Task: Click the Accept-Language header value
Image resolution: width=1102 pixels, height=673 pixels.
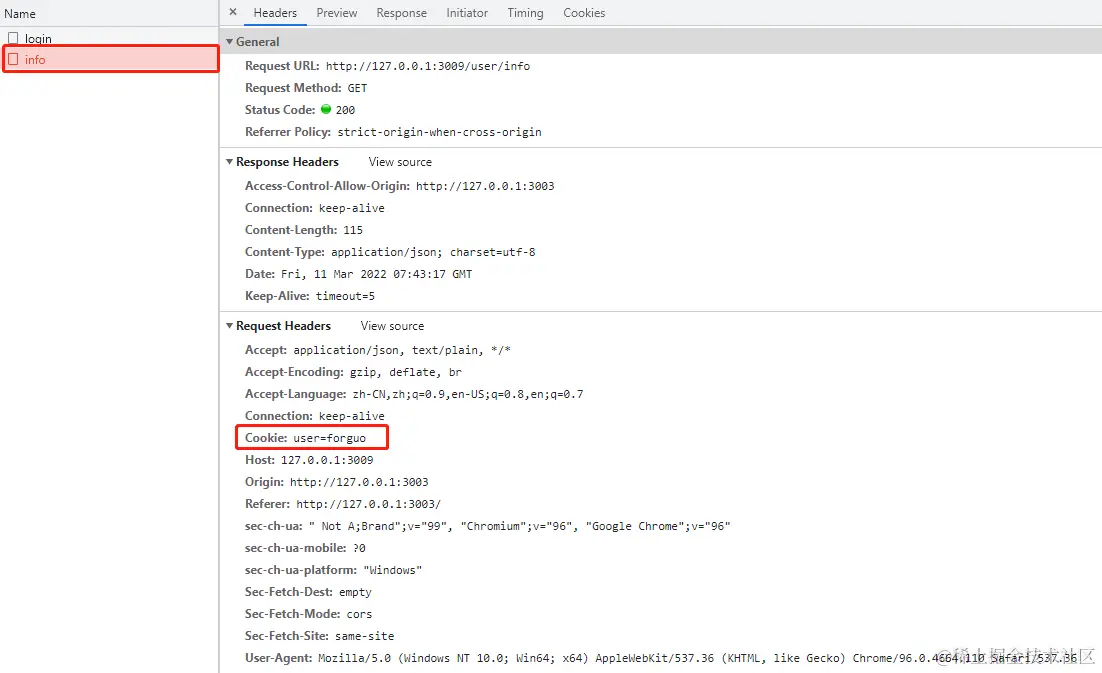Action: [x=467, y=394]
